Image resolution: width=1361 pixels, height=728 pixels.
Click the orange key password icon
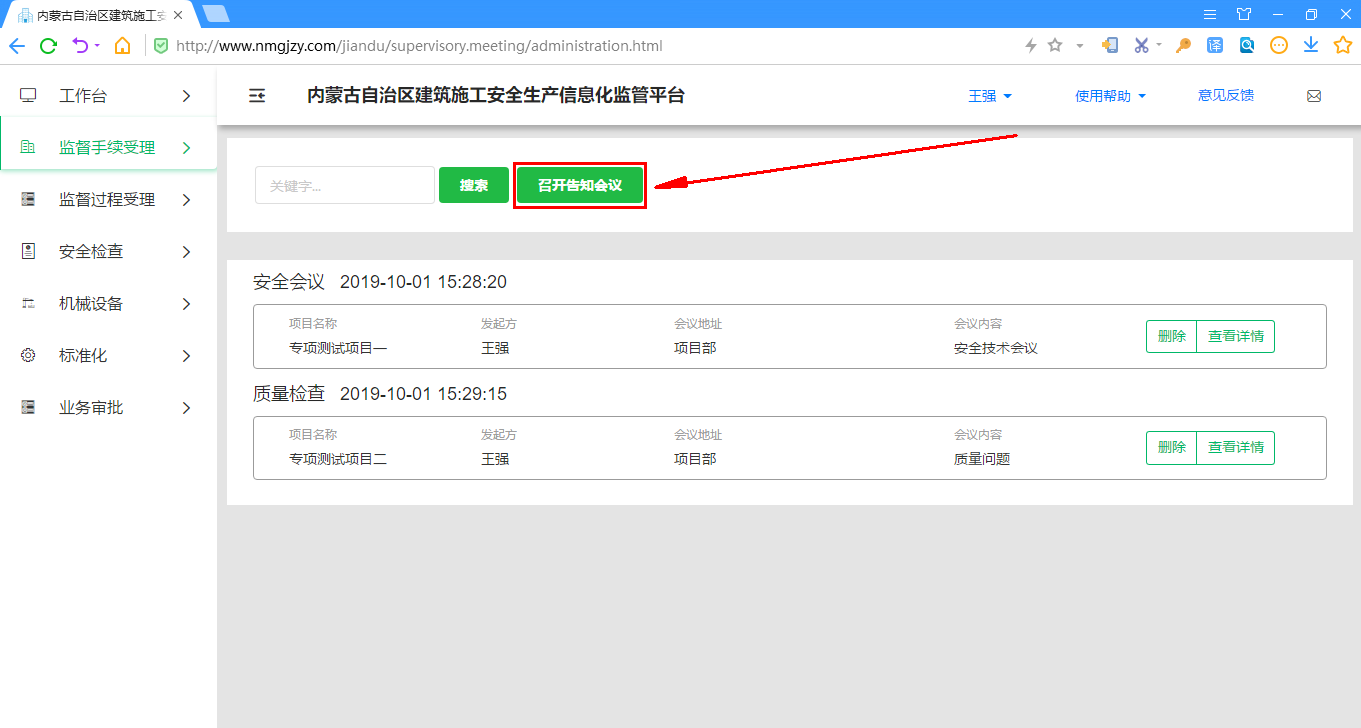coord(1183,46)
